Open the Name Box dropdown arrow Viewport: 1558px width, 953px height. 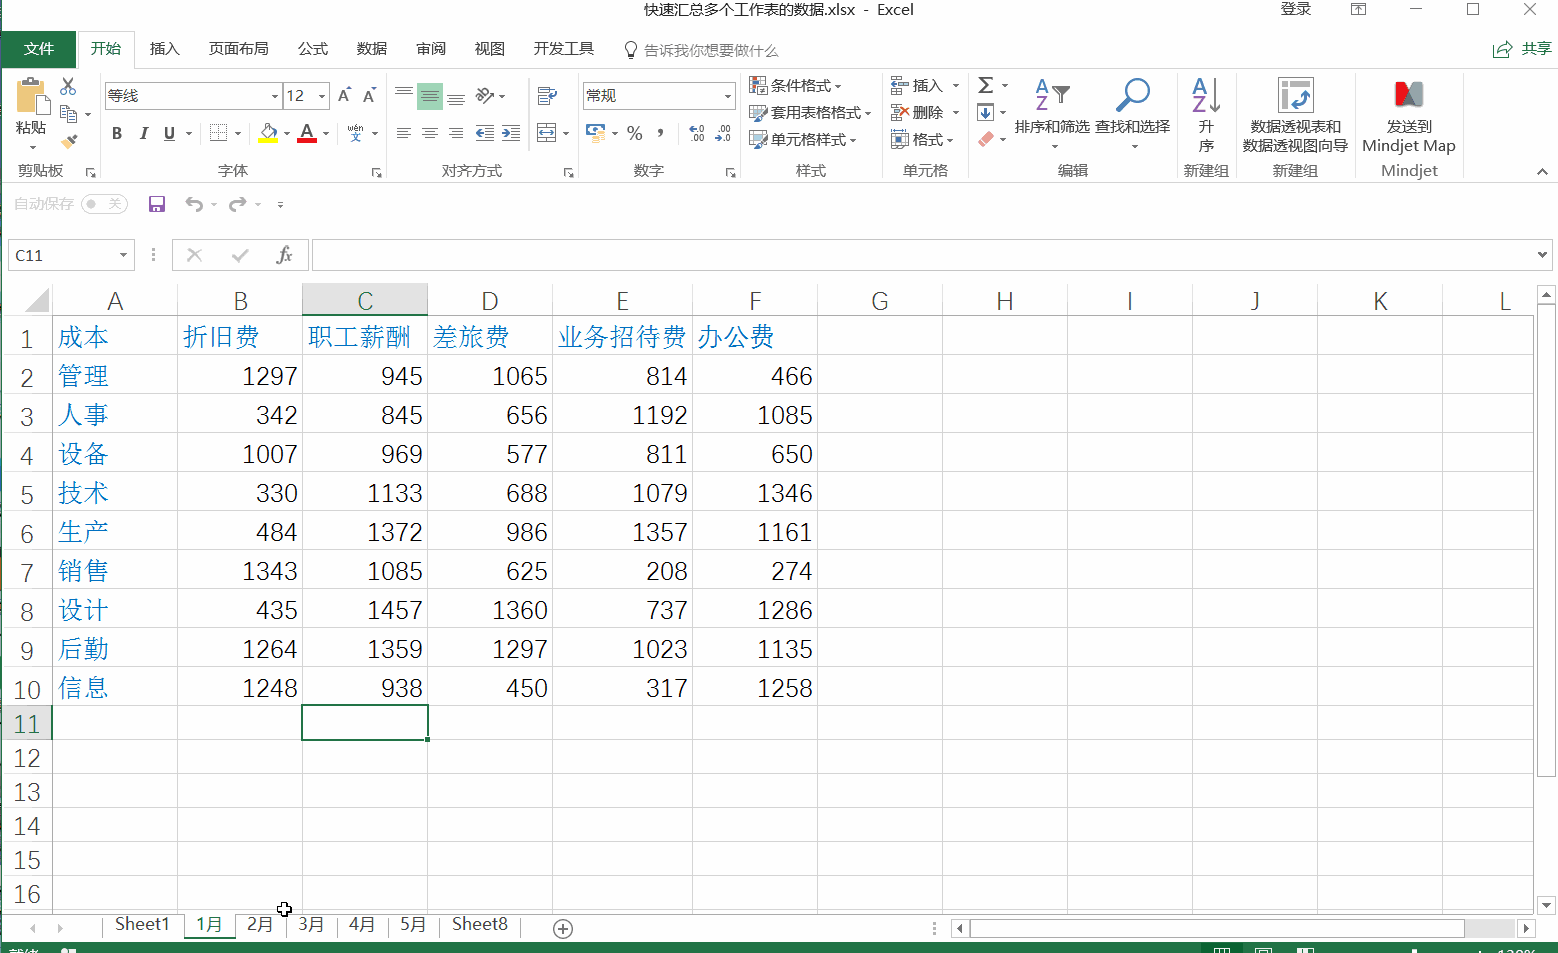123,255
